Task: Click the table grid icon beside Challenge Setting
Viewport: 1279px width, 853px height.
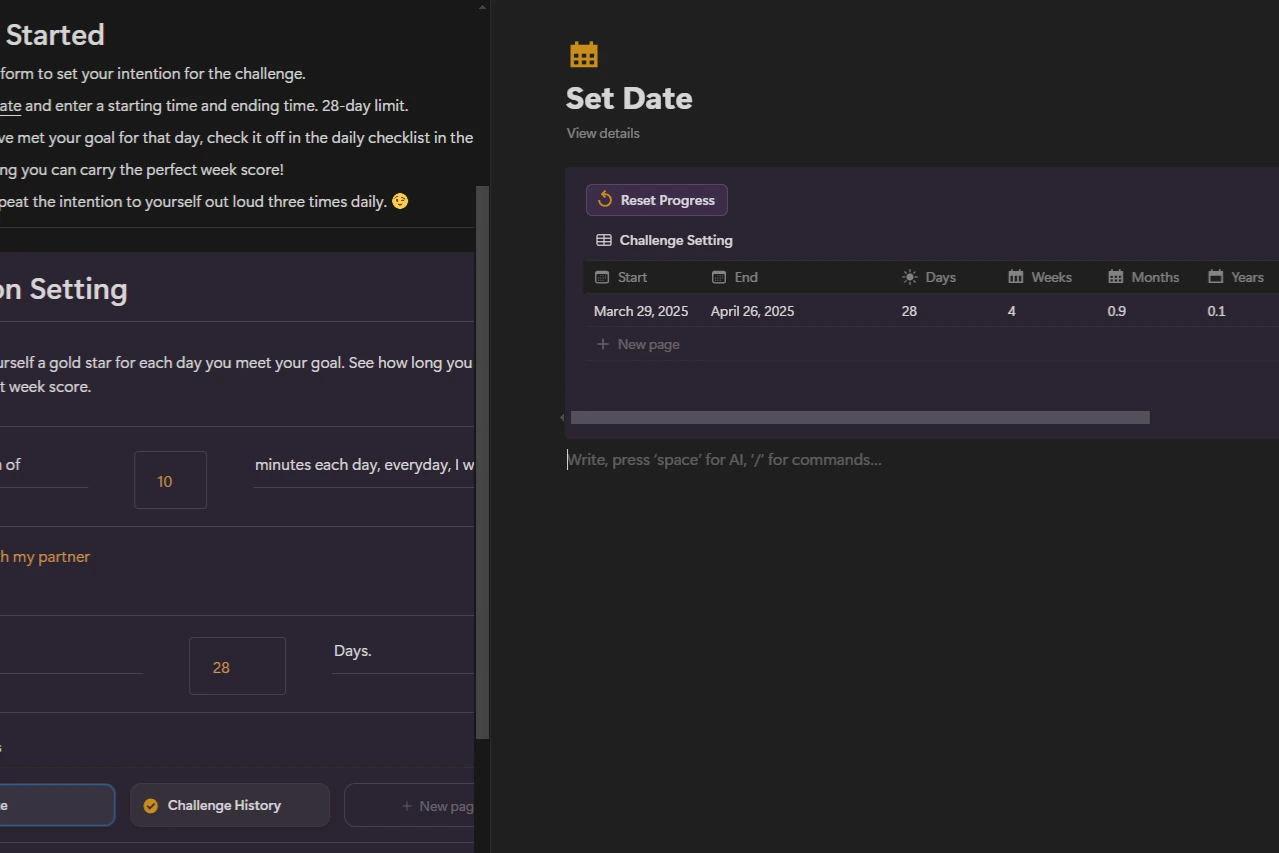Action: [x=604, y=240]
